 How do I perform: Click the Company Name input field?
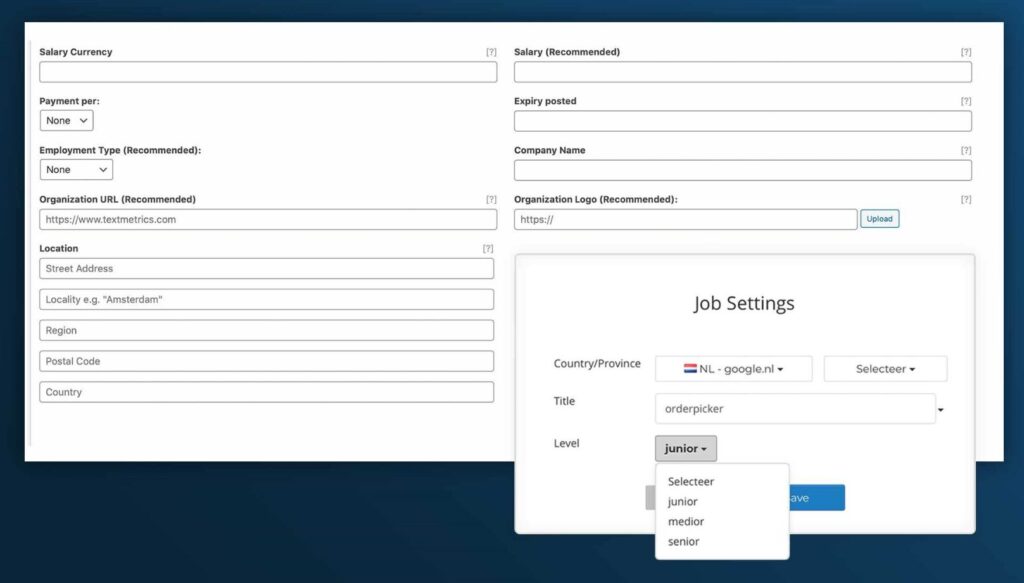coord(743,170)
